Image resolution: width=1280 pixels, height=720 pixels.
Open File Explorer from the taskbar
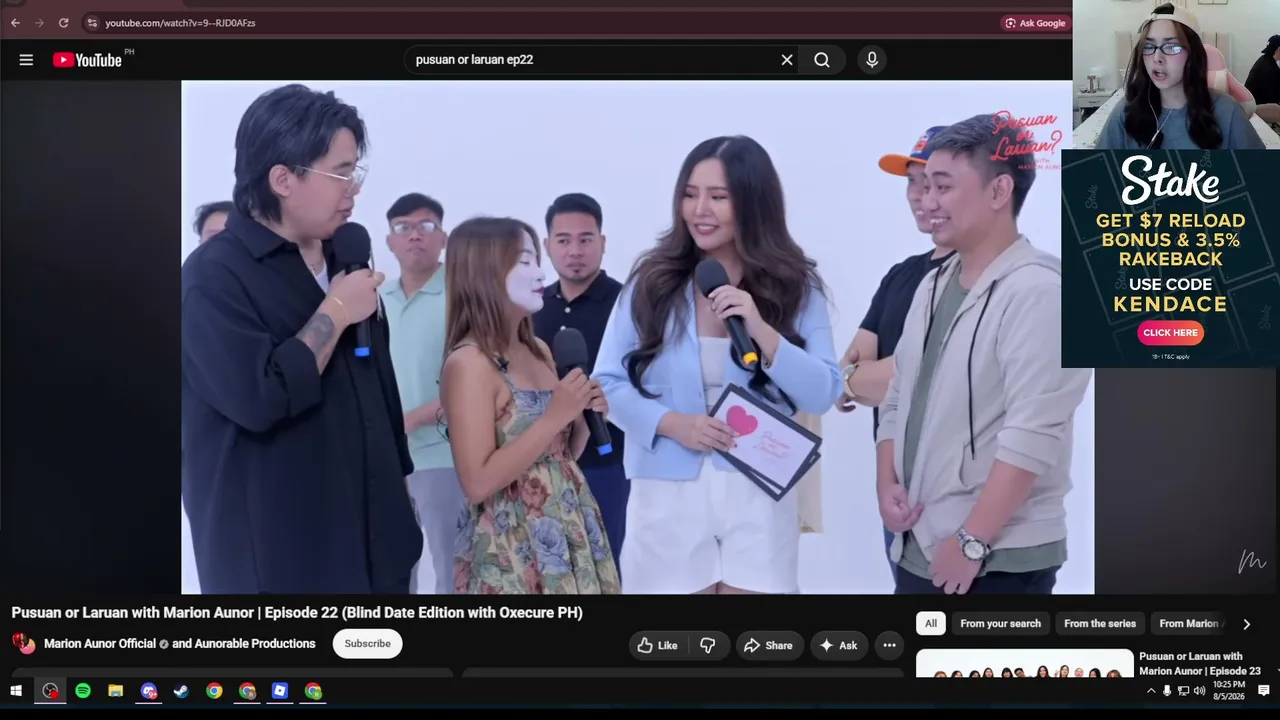pyautogui.click(x=116, y=691)
